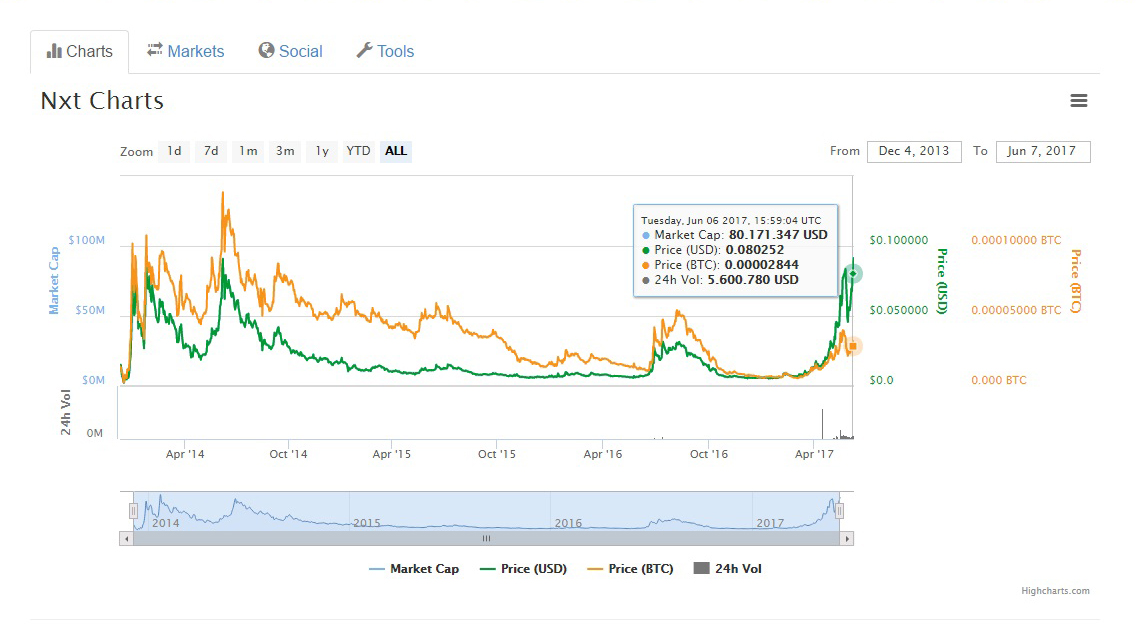This screenshot has height=624, width=1144.
Task: Click the To date field
Action: pyautogui.click(x=1043, y=151)
